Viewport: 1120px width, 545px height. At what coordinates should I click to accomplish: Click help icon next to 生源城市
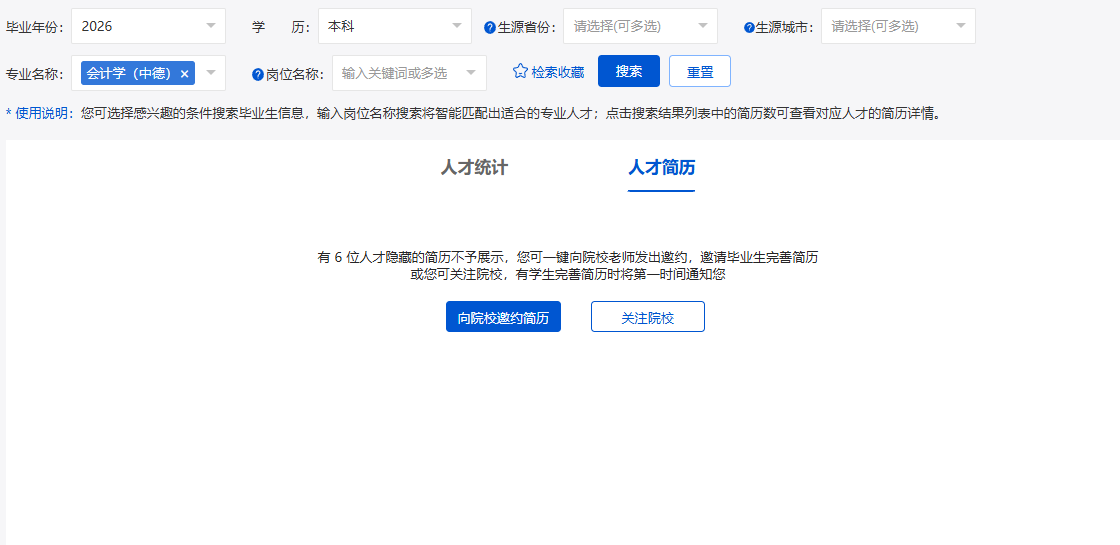click(749, 28)
